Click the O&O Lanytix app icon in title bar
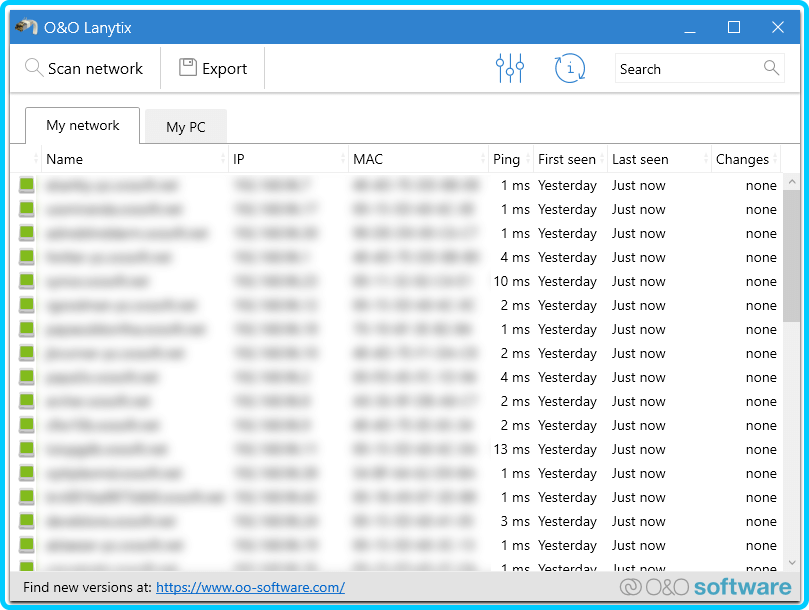 click(x=26, y=26)
